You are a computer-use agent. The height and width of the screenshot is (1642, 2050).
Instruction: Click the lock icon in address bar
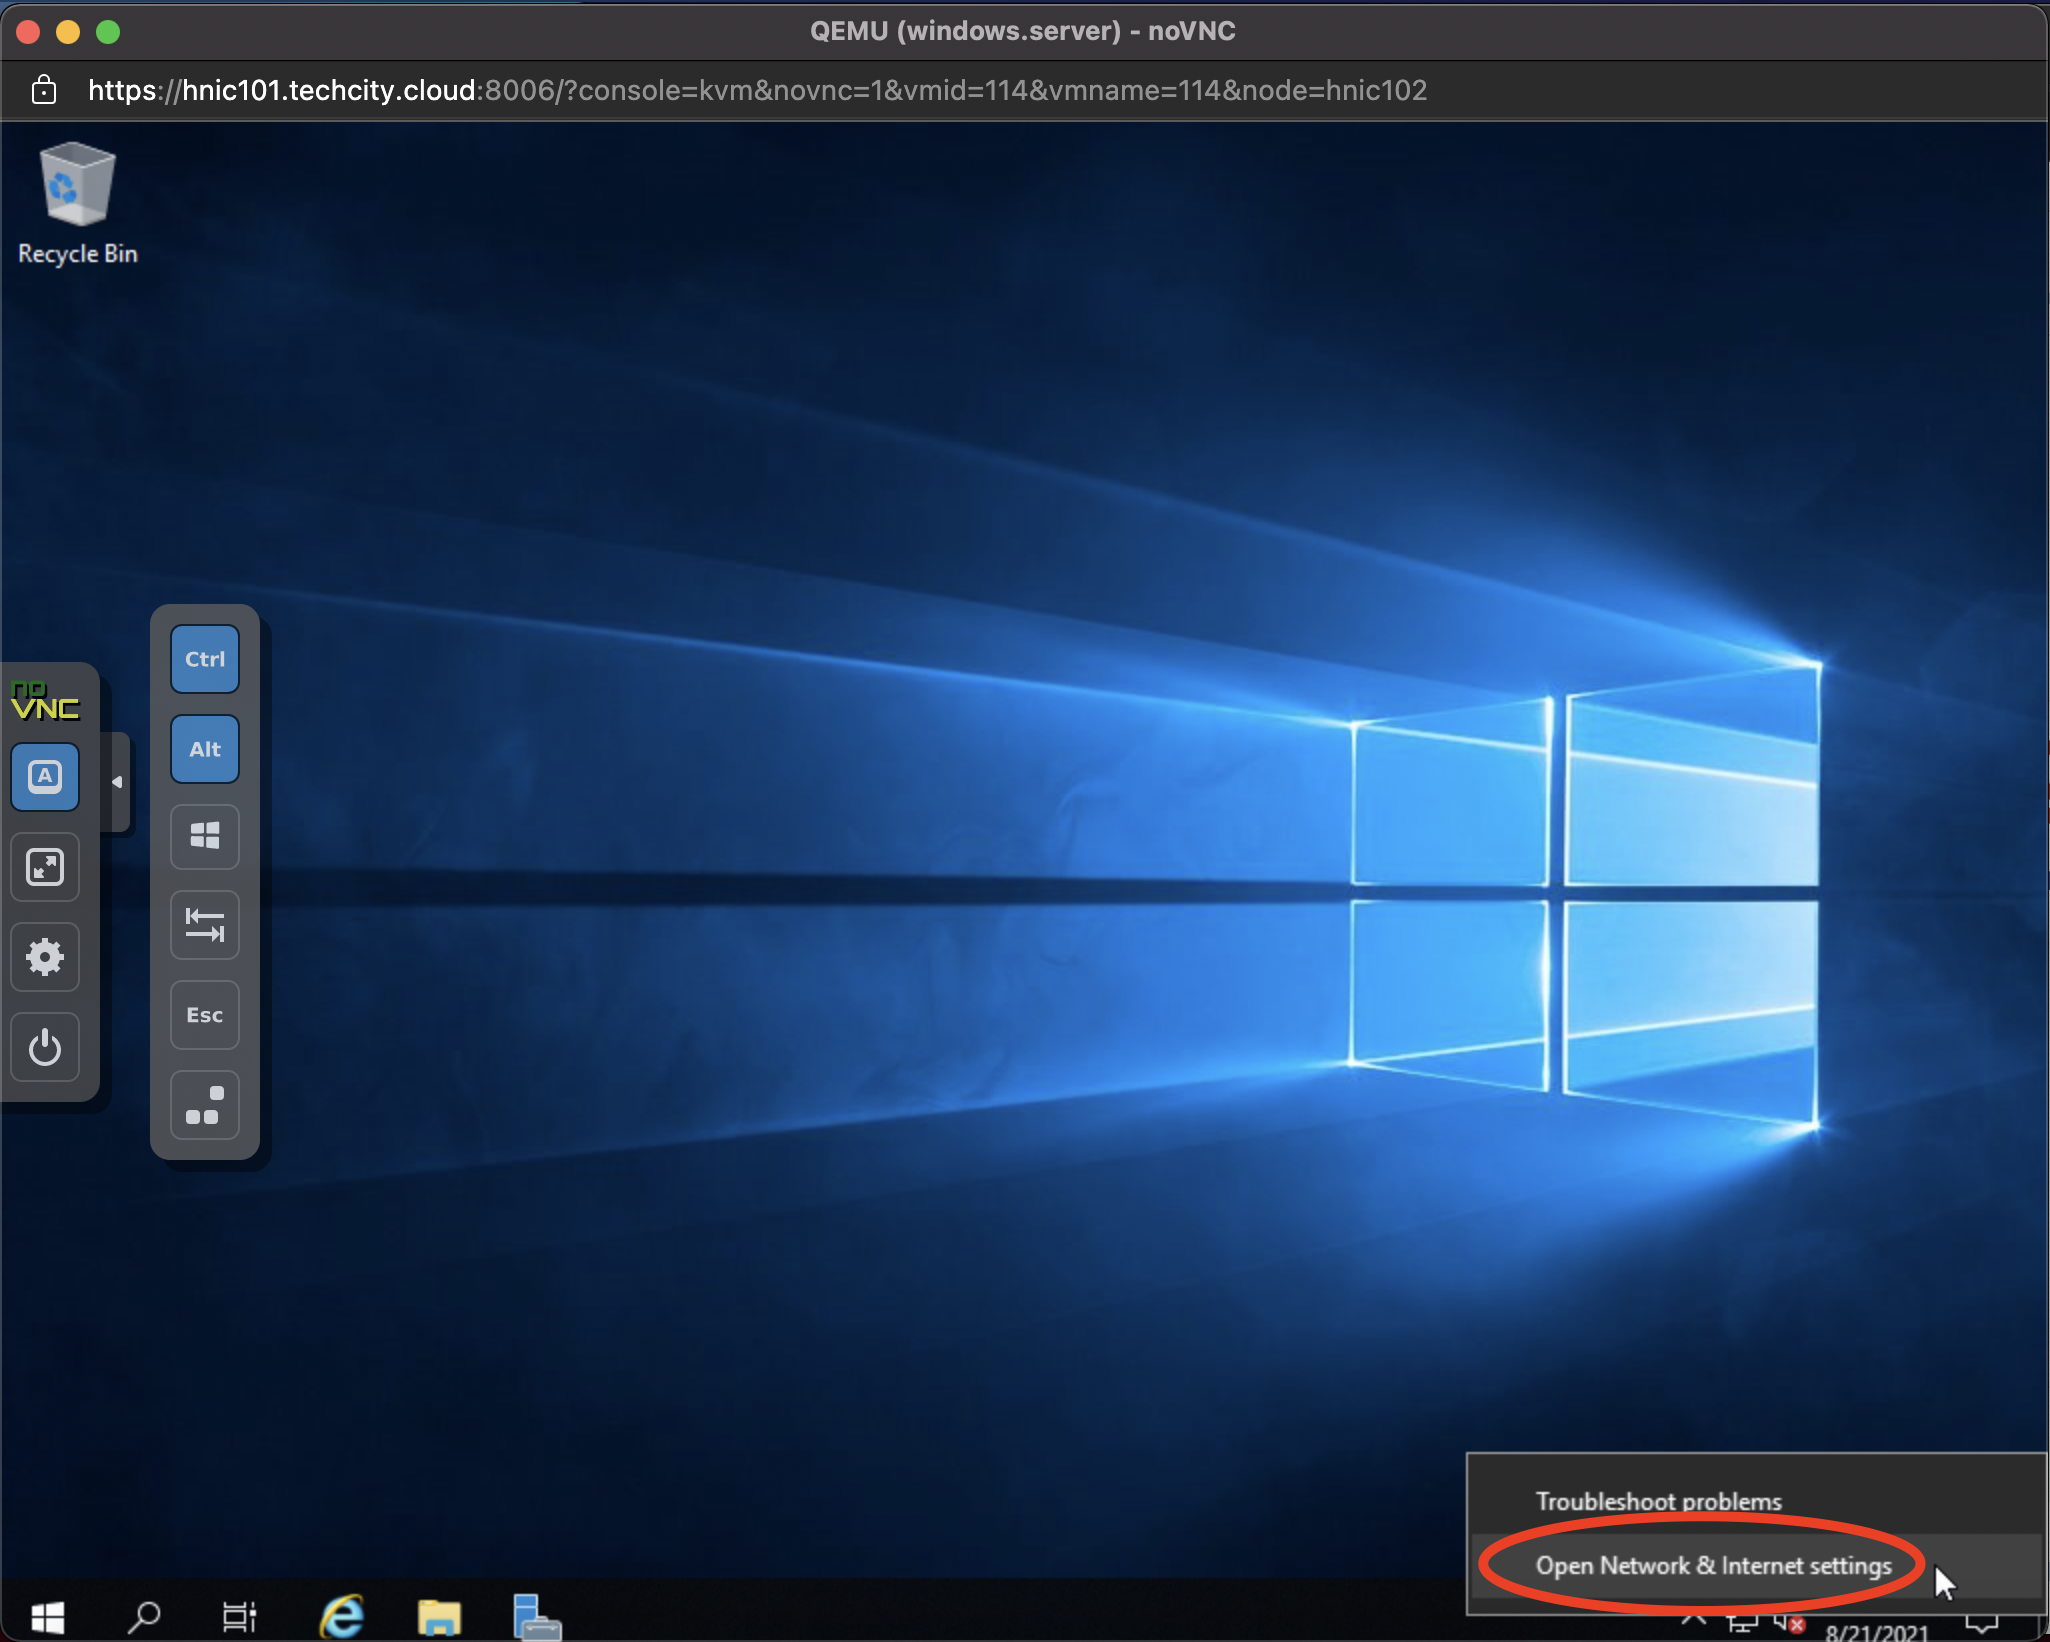point(43,90)
